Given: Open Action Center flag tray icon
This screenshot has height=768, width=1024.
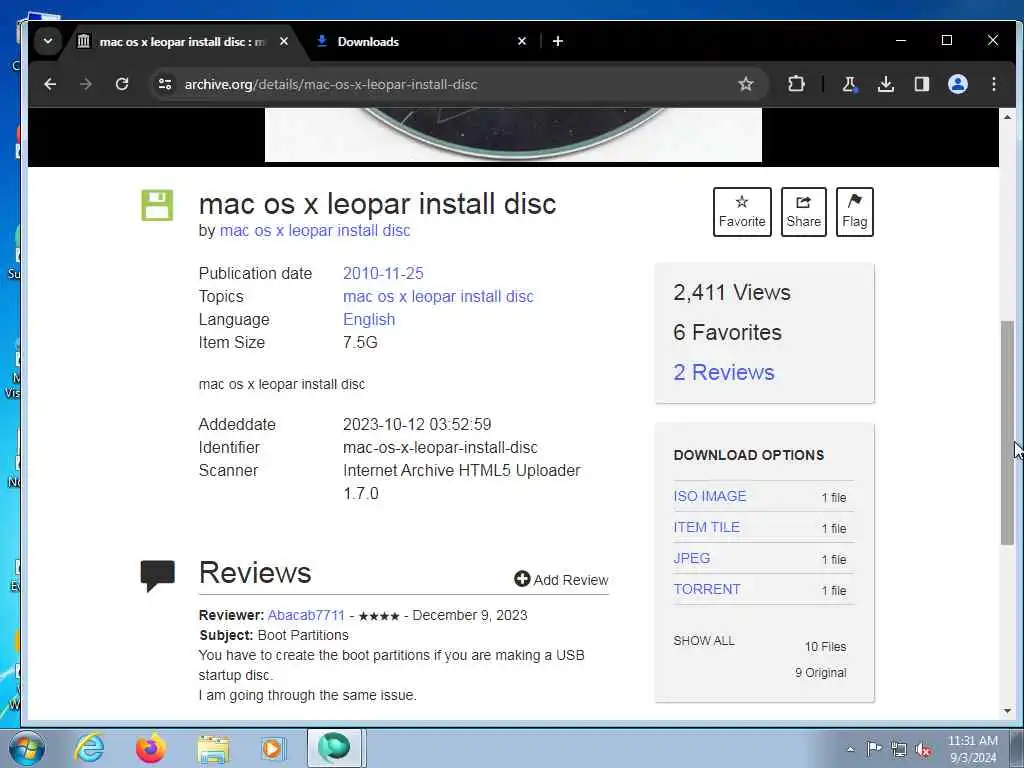Looking at the screenshot, I should (x=874, y=748).
